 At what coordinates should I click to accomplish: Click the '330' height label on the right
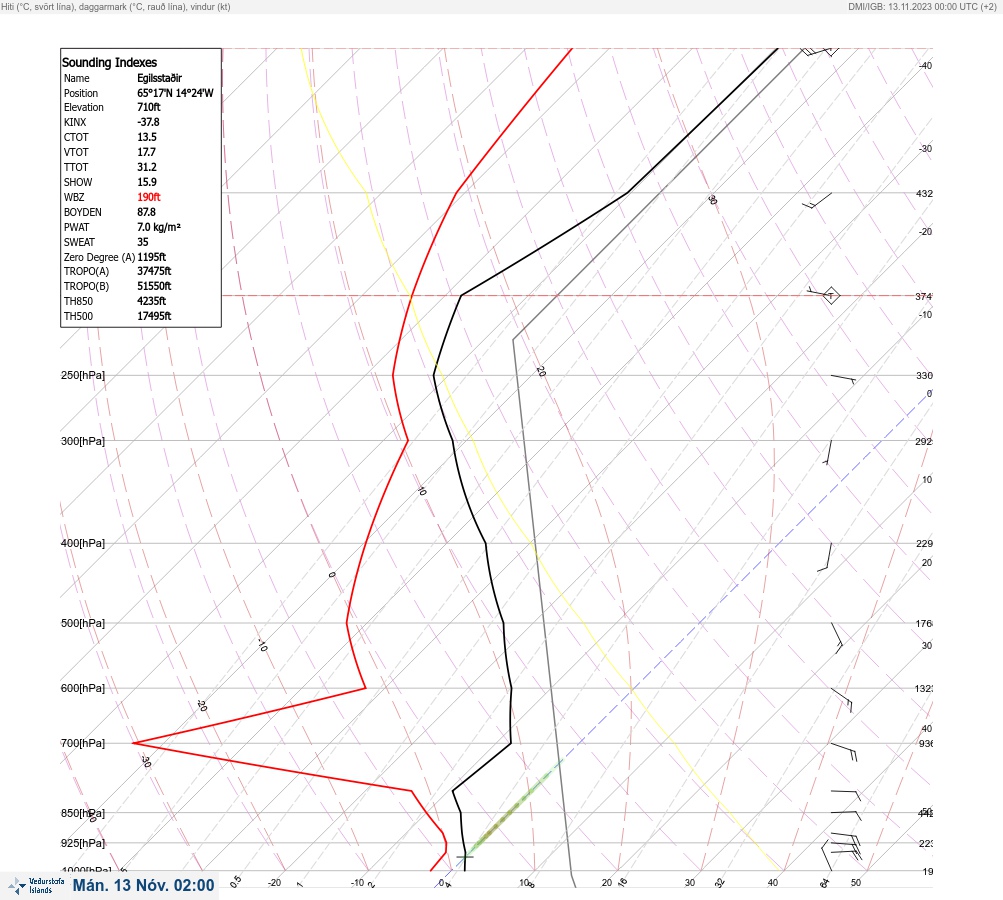(x=924, y=375)
